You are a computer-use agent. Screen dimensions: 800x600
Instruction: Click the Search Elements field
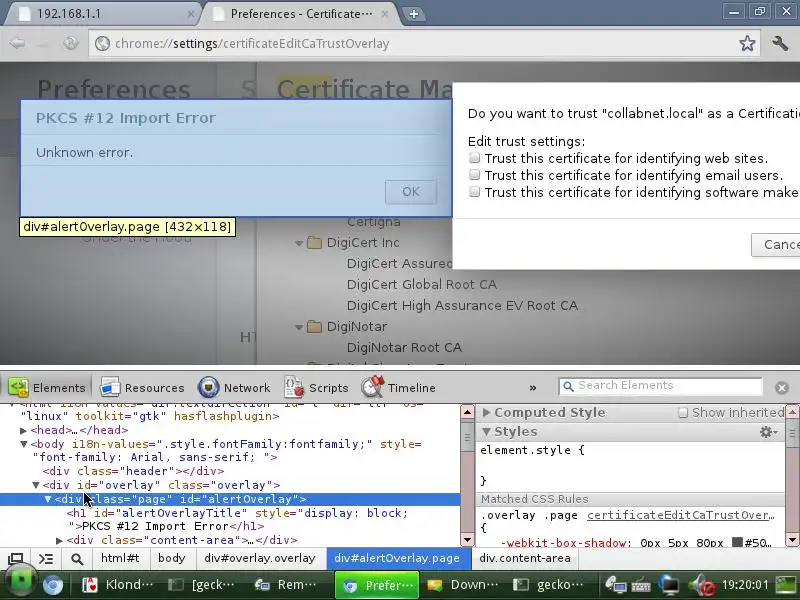coord(660,386)
